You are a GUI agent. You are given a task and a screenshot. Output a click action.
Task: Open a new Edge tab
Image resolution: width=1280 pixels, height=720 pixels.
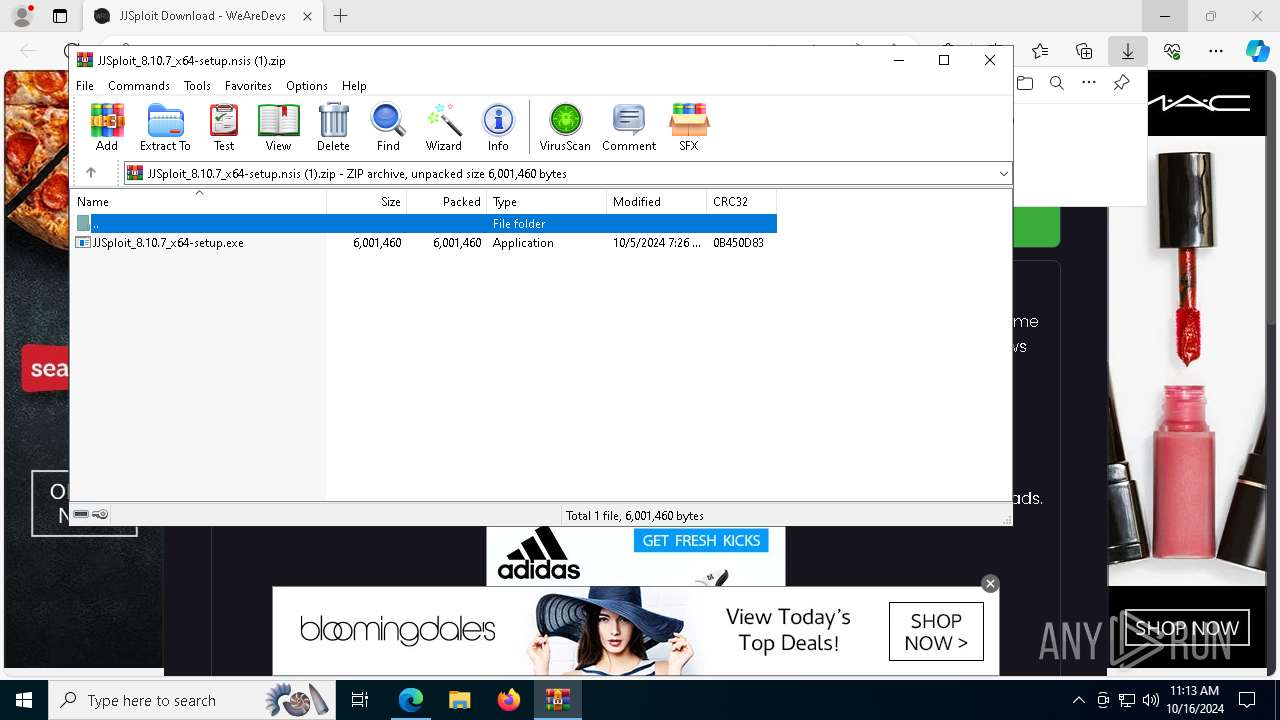tap(340, 16)
